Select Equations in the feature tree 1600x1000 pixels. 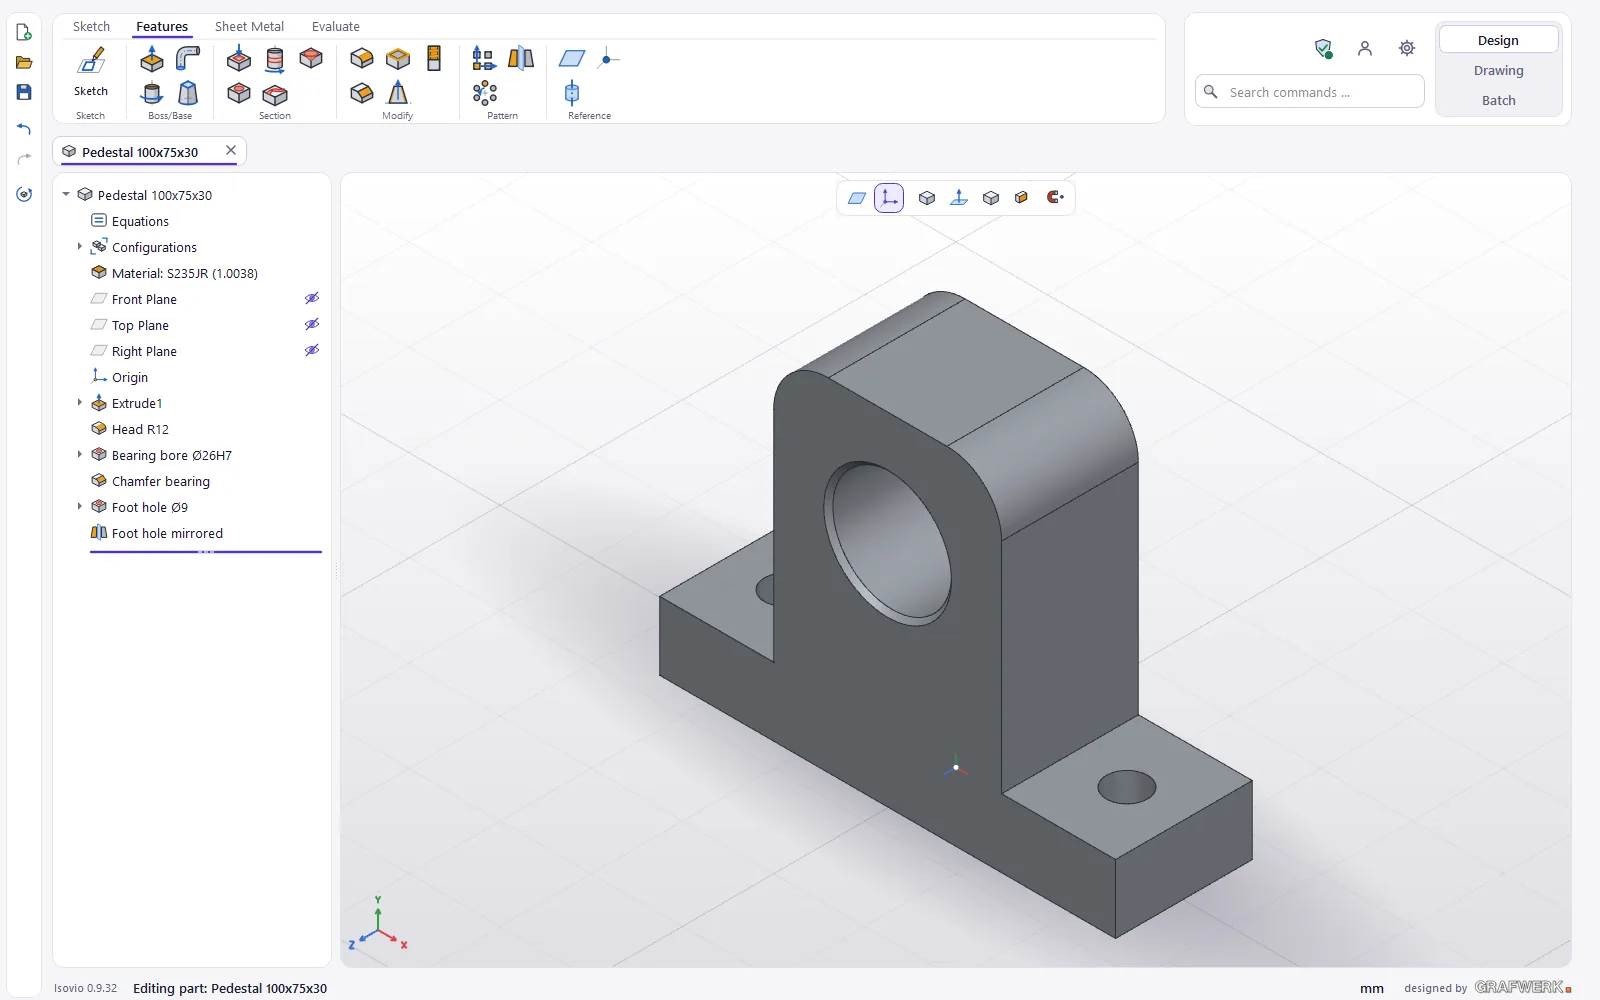point(140,221)
